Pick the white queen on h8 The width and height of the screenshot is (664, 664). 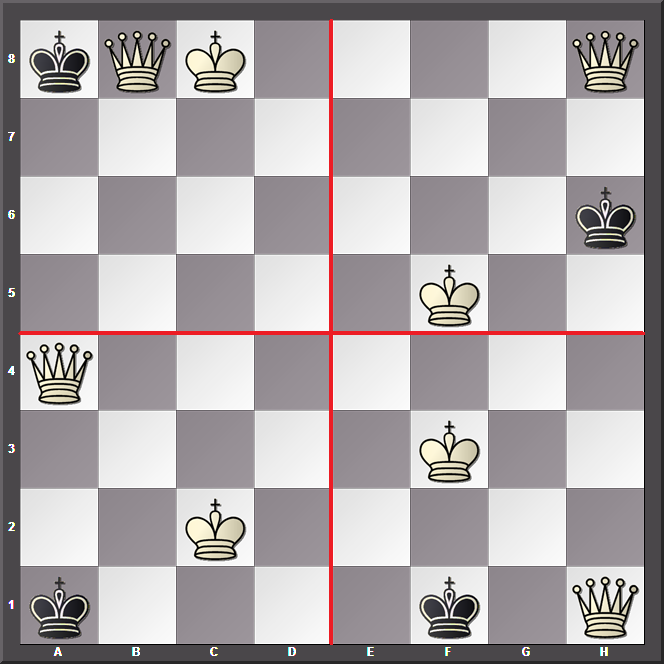click(605, 60)
